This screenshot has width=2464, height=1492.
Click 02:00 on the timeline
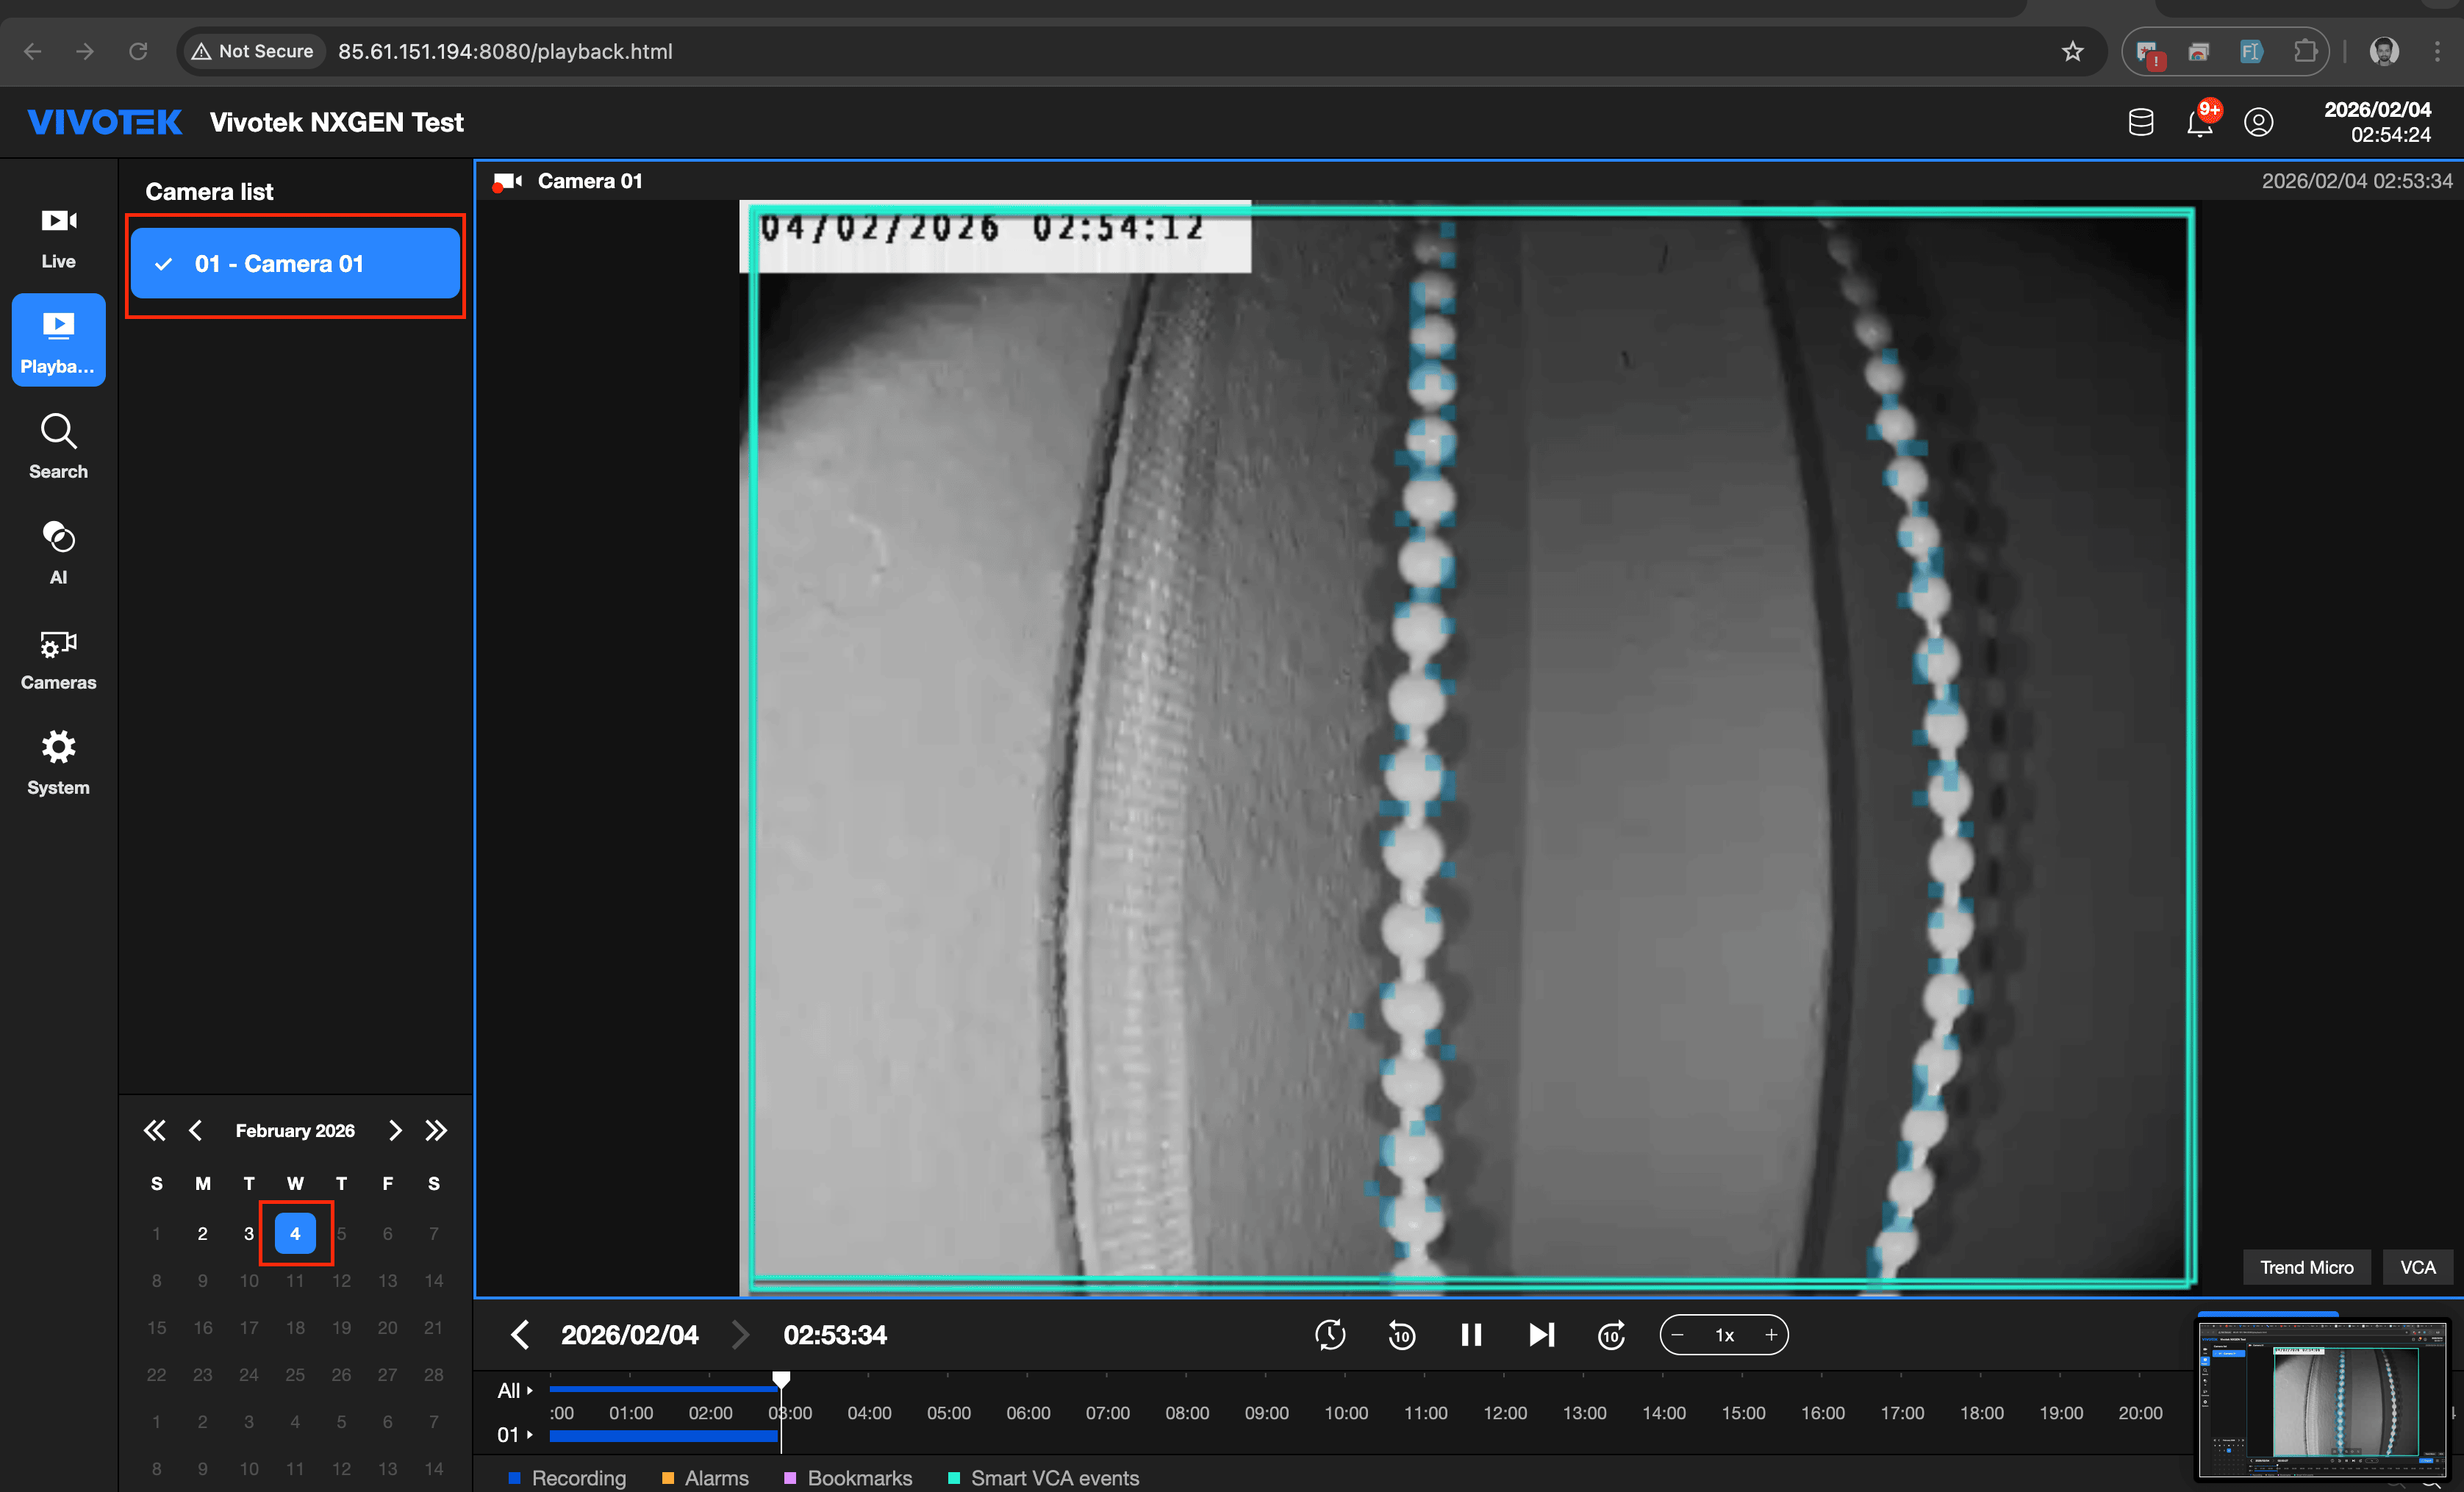[710, 1413]
